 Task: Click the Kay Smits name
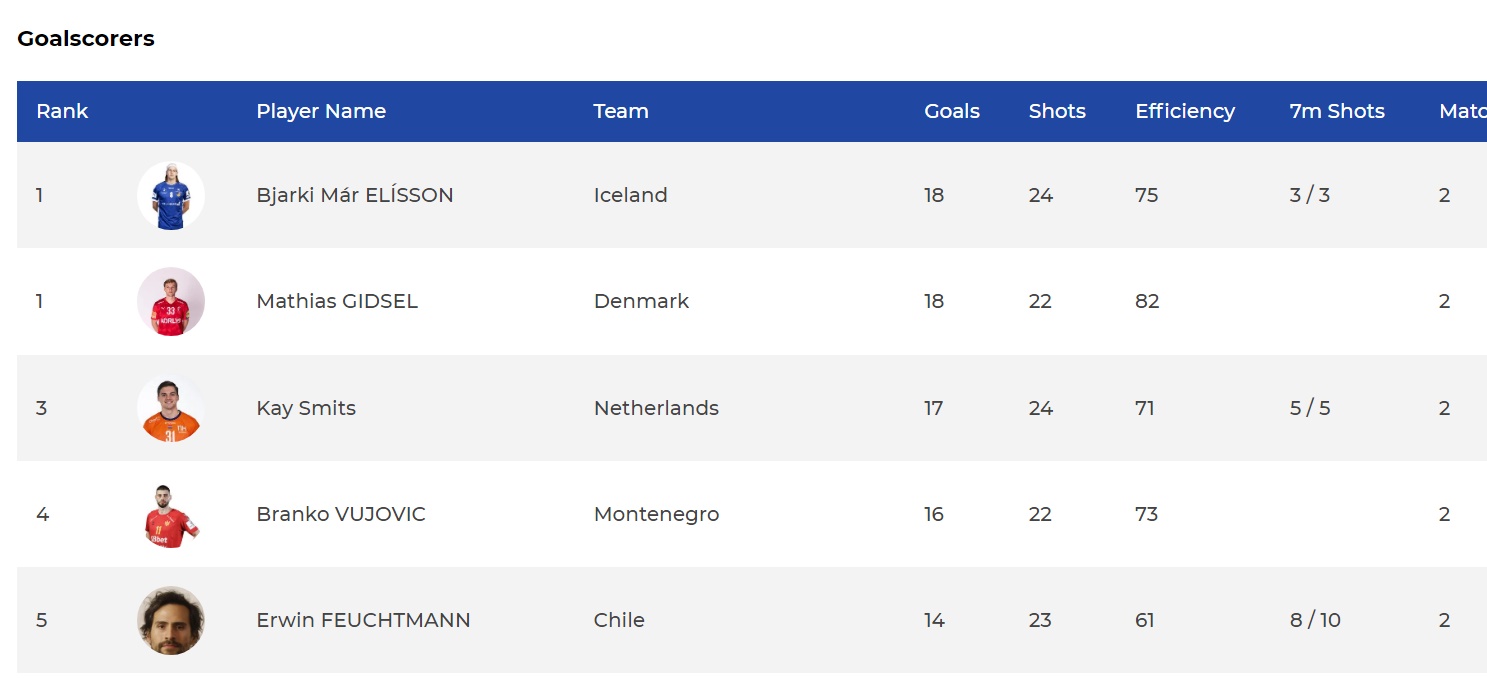point(306,408)
